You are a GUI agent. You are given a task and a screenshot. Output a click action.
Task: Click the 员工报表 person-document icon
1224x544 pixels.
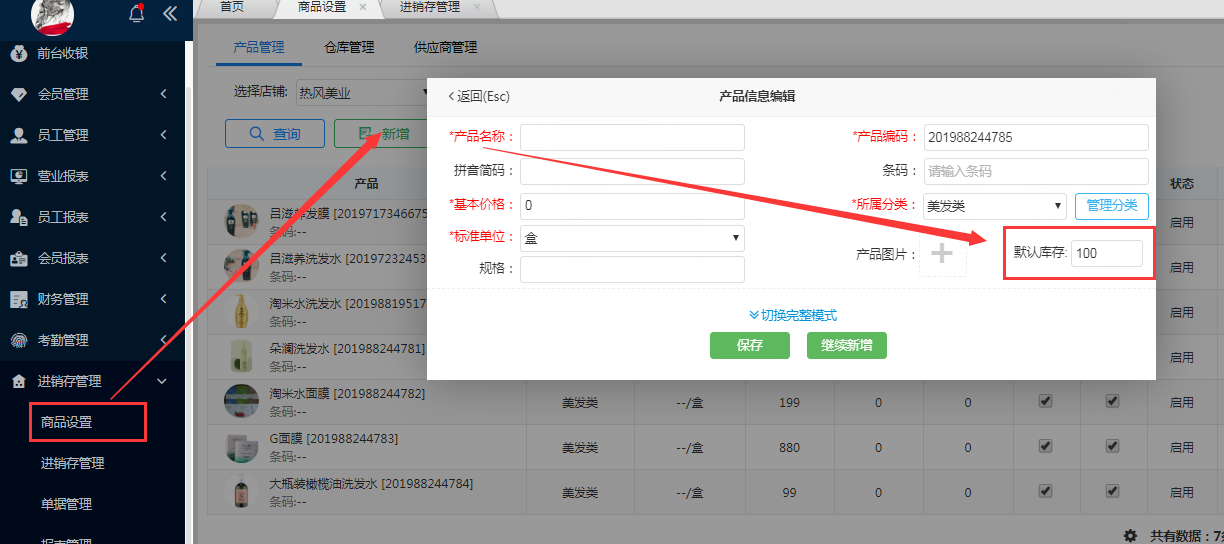pos(18,217)
